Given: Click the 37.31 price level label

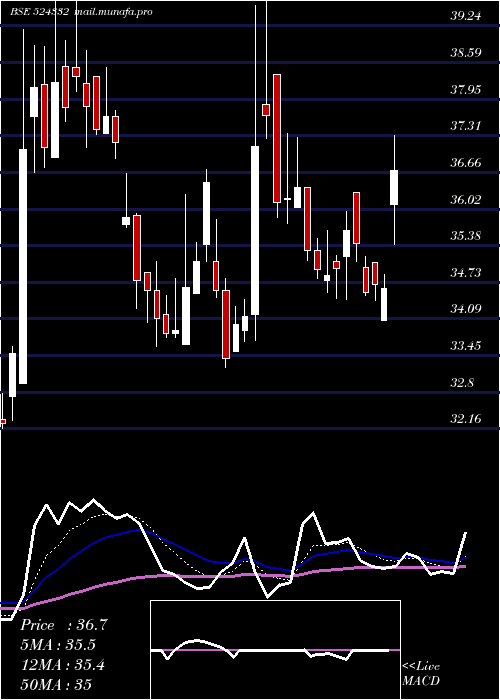Looking at the screenshot, I should pyautogui.click(x=466, y=126).
